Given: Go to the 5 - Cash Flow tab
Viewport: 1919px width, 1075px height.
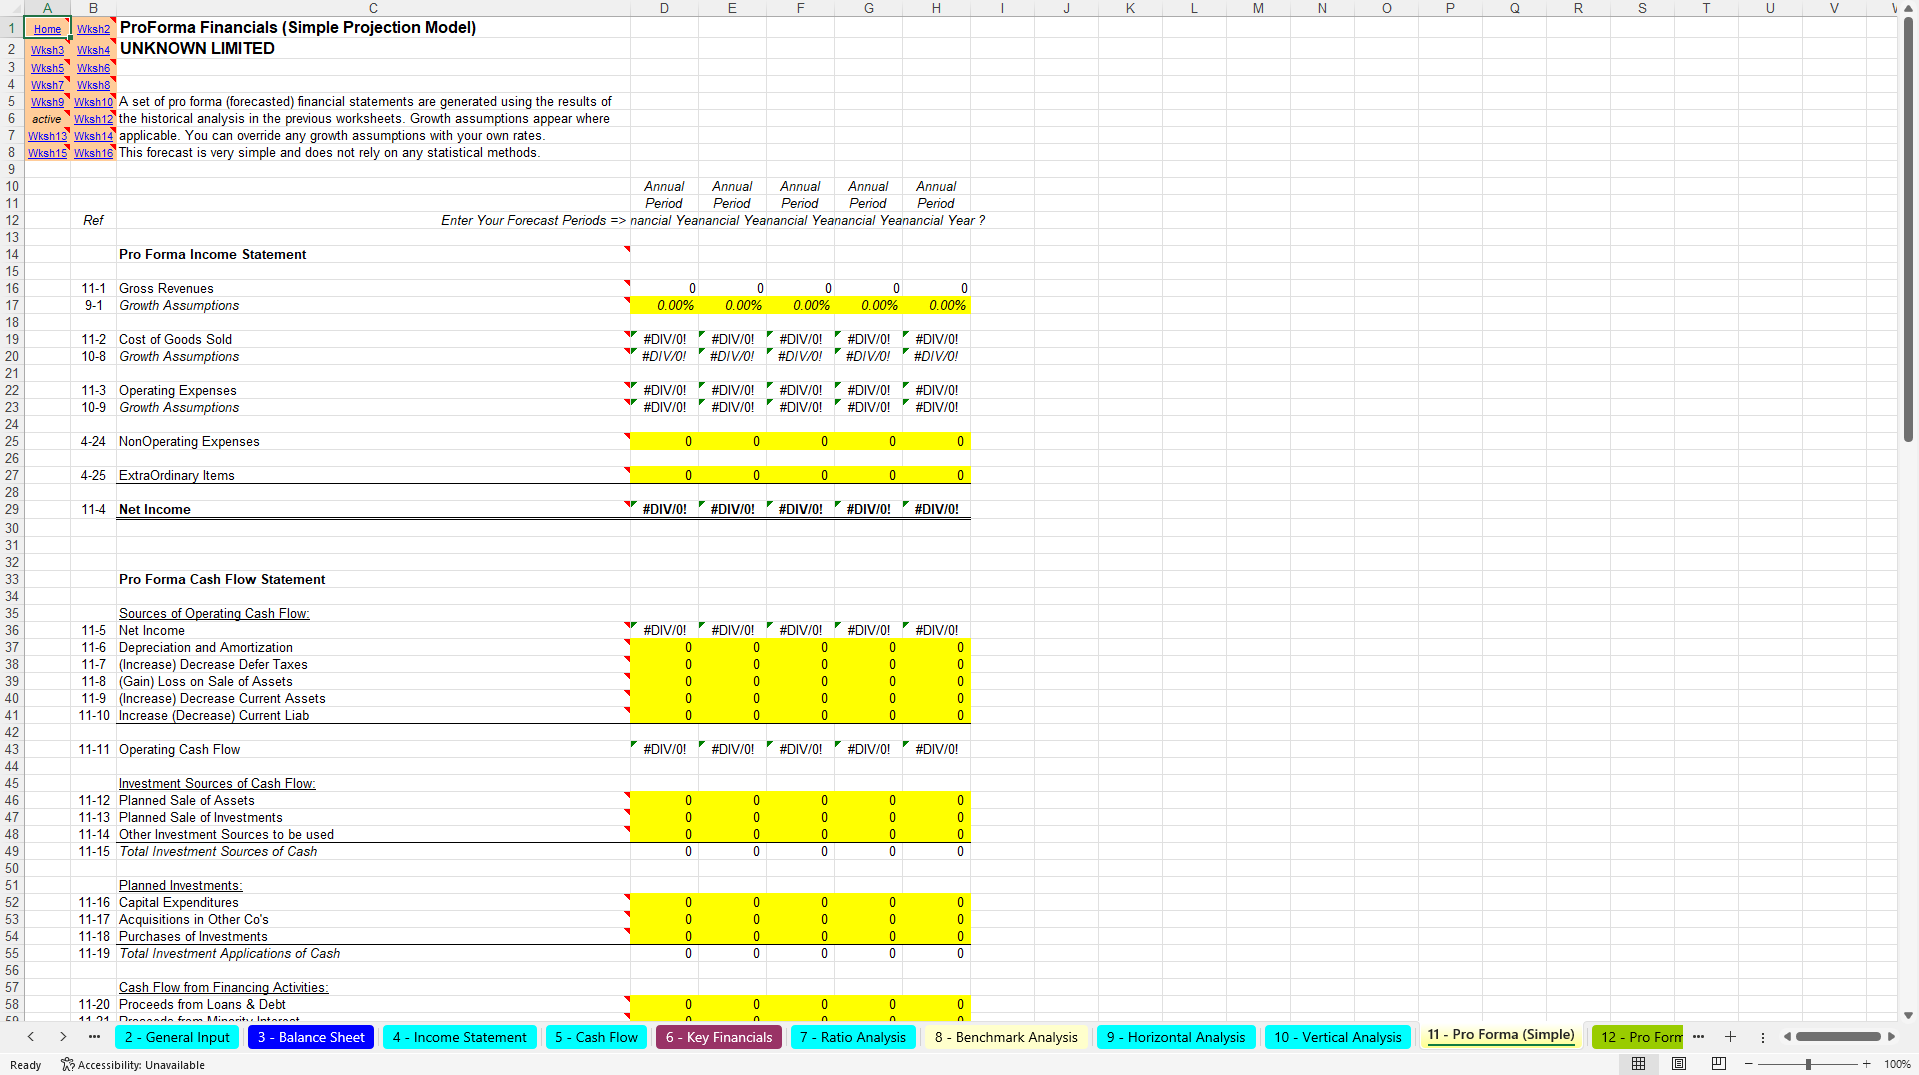Looking at the screenshot, I should 596,1037.
